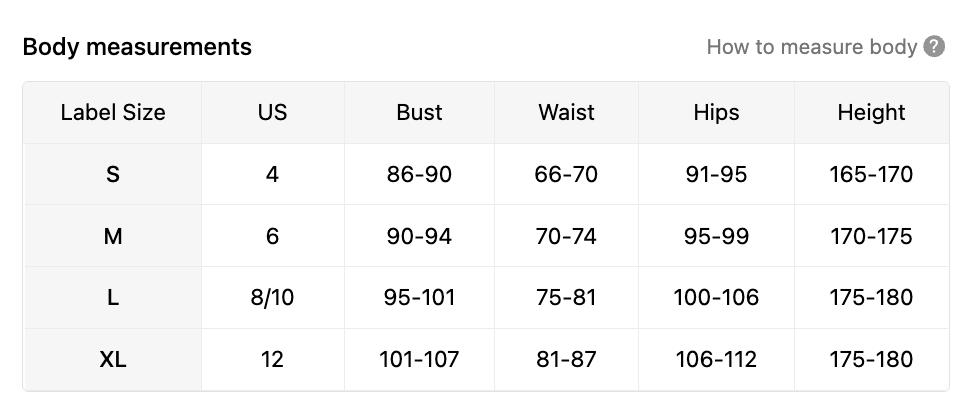Click the 106-112 hips measurement cell
Viewport: 968px width, 402px height.
click(716, 359)
